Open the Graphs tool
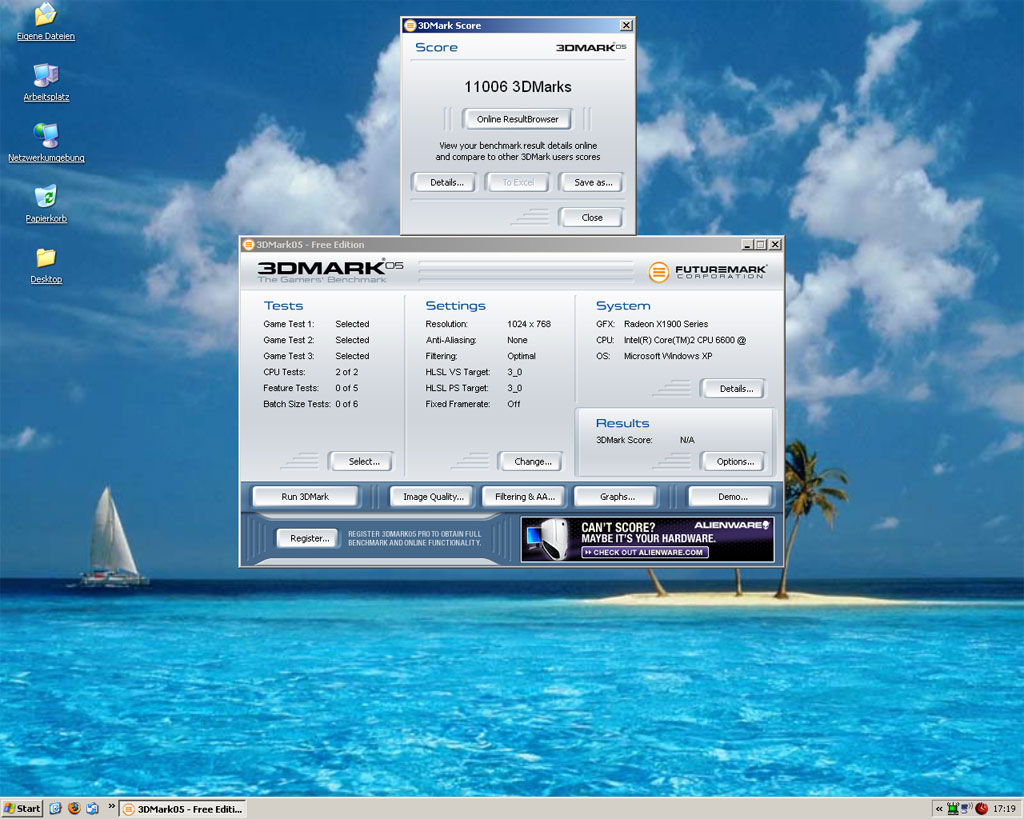The image size is (1024, 819). [x=617, y=496]
